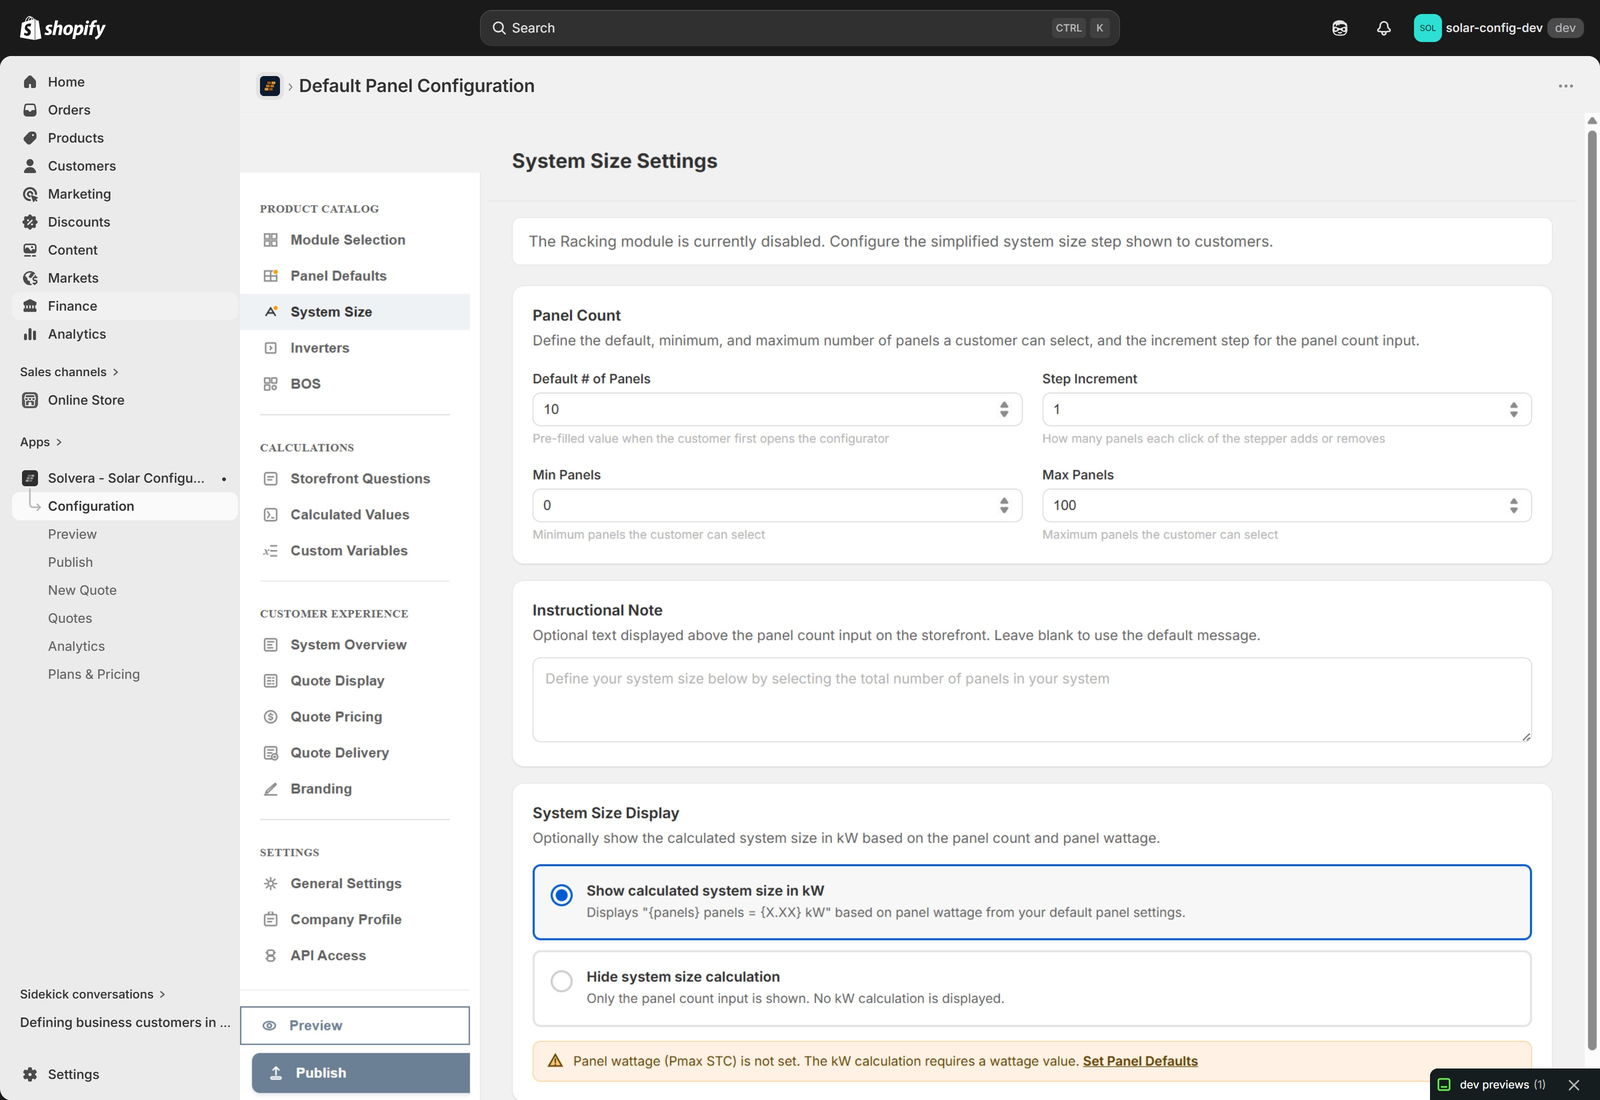
Task: Click the Discounts icon in the sidebar
Action: tap(30, 222)
